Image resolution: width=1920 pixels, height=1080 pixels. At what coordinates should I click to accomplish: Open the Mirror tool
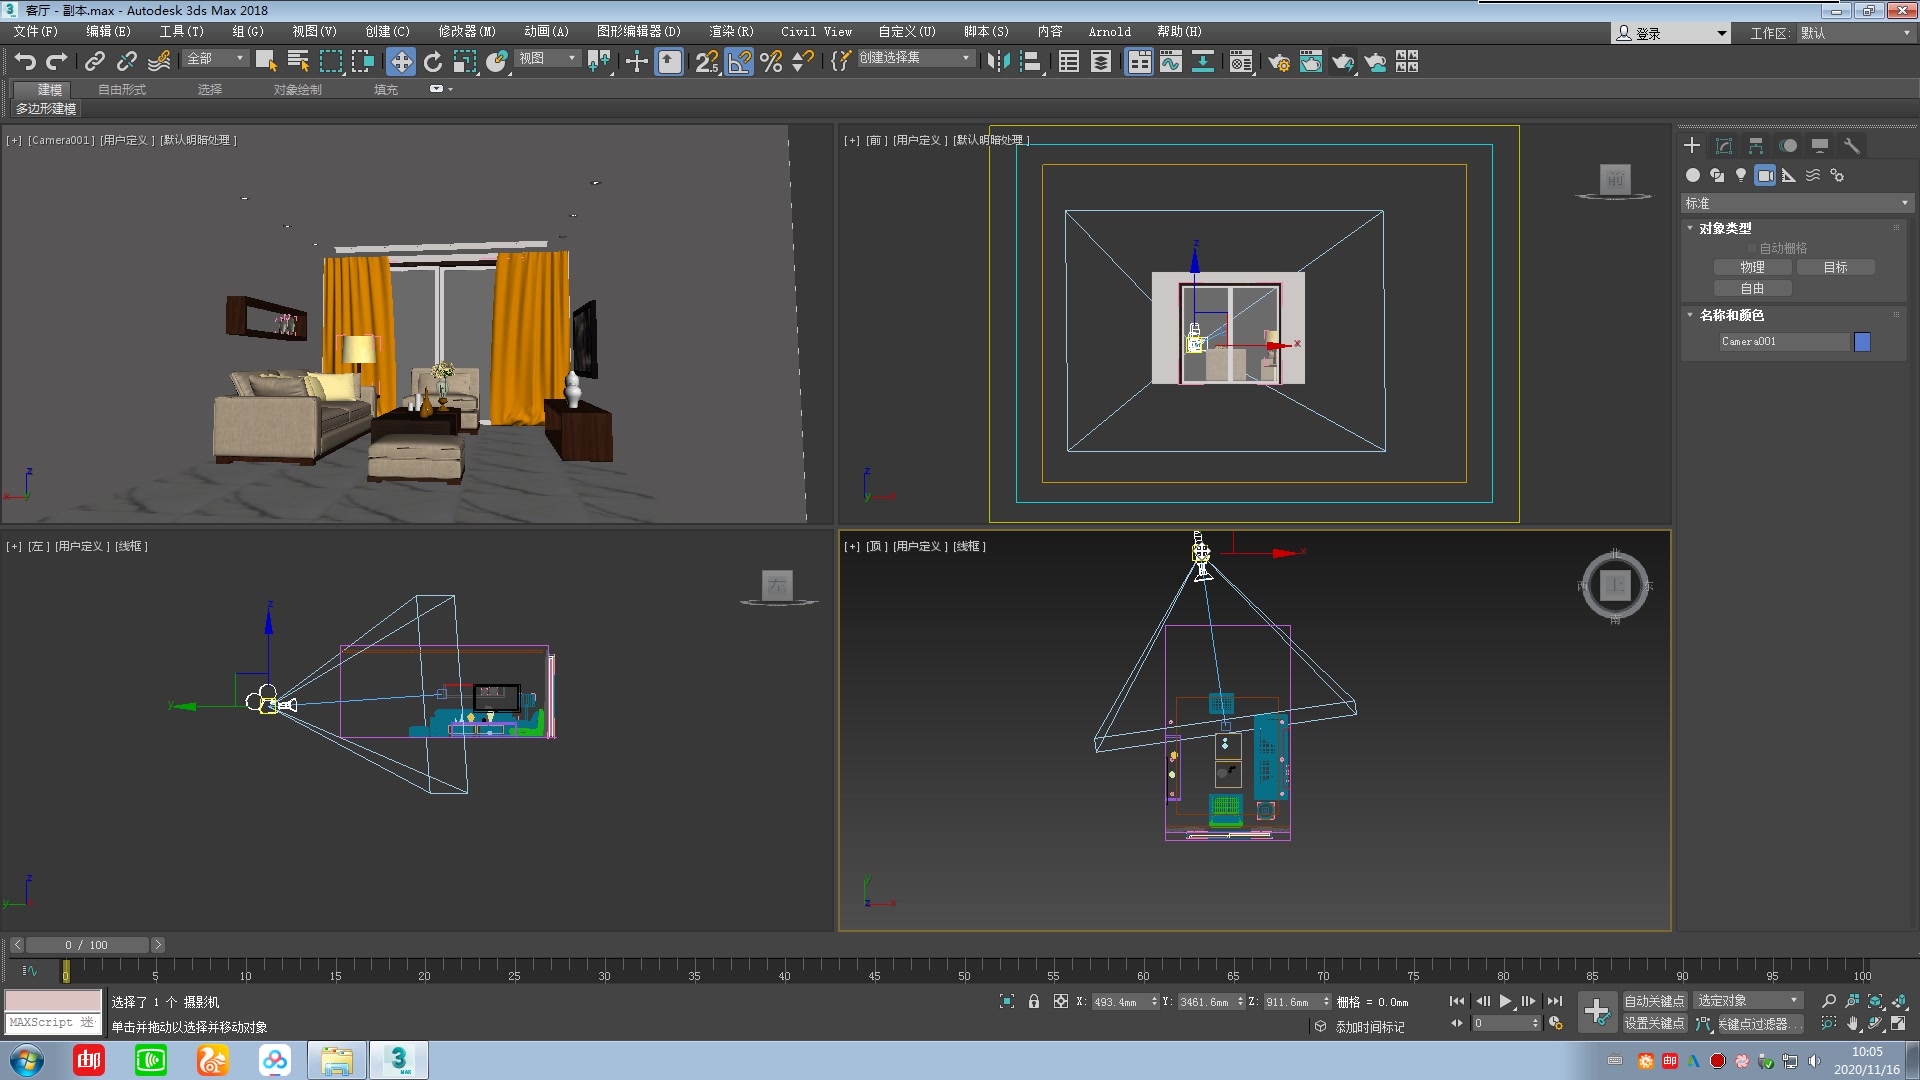[998, 62]
